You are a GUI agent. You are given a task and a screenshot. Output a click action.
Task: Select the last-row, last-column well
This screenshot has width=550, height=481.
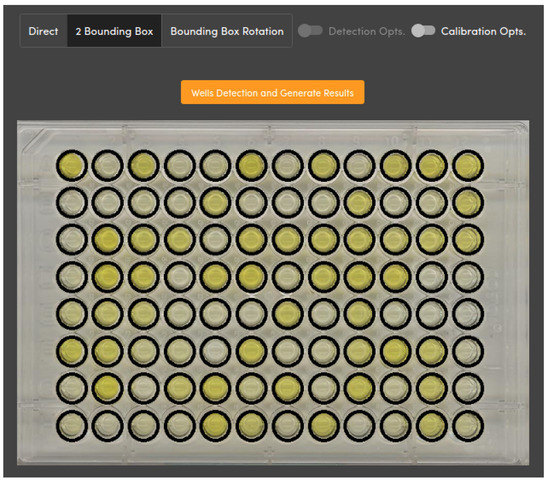pyautogui.click(x=468, y=426)
